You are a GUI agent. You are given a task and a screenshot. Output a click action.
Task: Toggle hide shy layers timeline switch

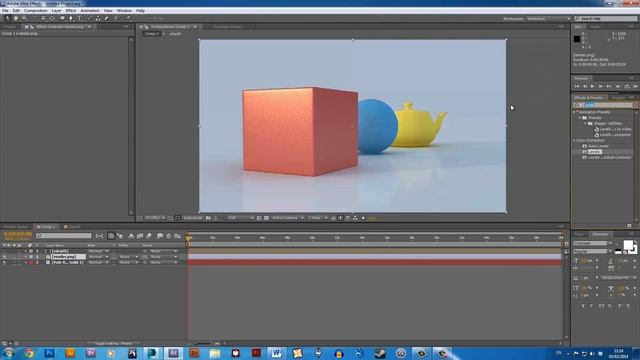click(131, 236)
